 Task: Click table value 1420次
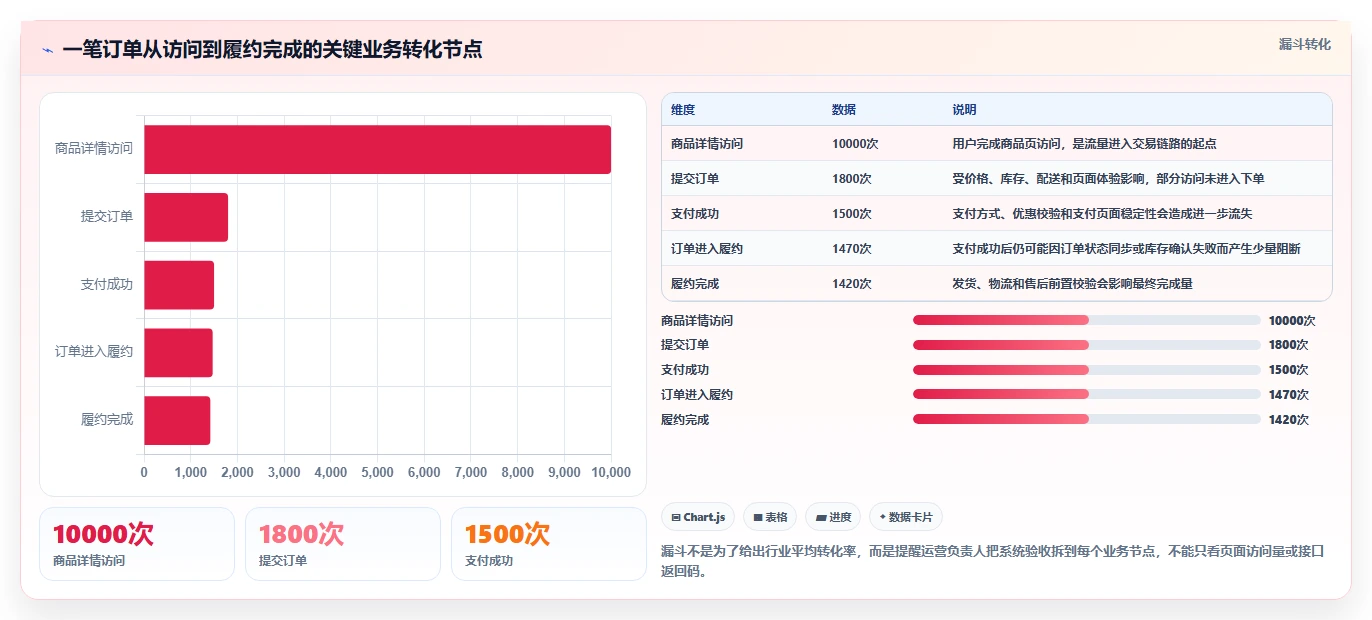[x=852, y=284]
